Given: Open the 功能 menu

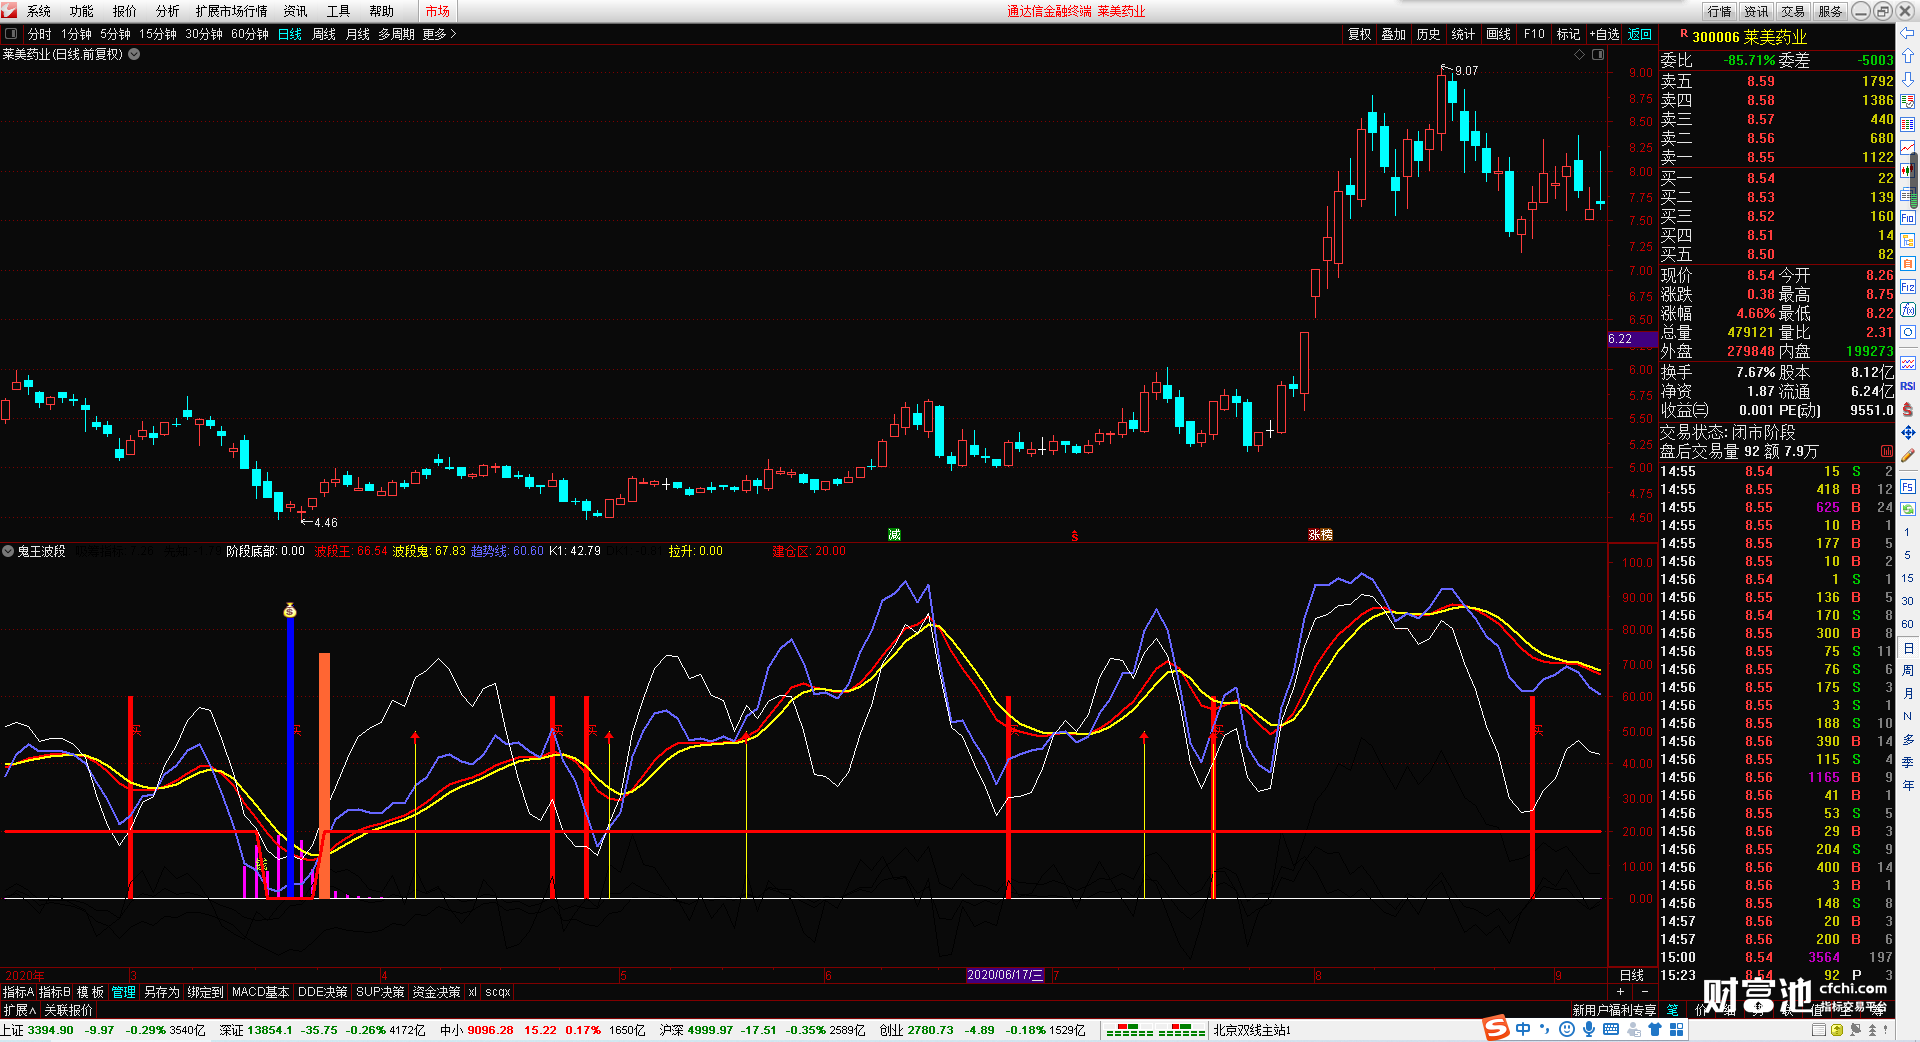Looking at the screenshot, I should pyautogui.click(x=82, y=11).
